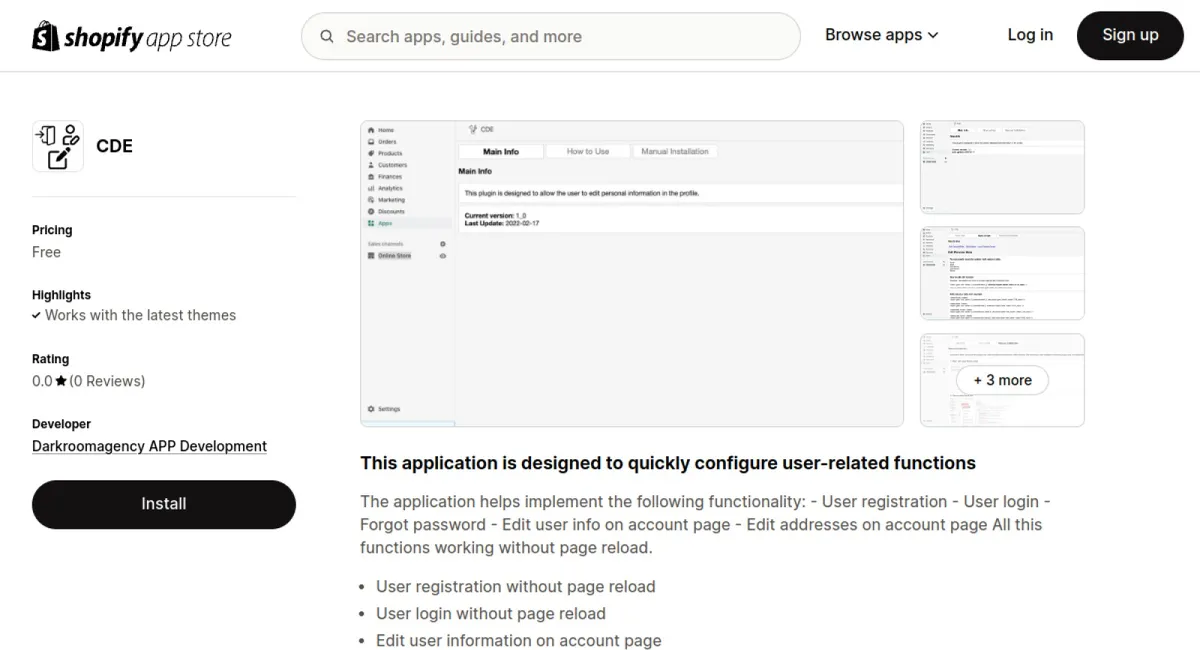Click the User login without page reload bullet
The width and height of the screenshot is (1200, 650).
click(491, 613)
